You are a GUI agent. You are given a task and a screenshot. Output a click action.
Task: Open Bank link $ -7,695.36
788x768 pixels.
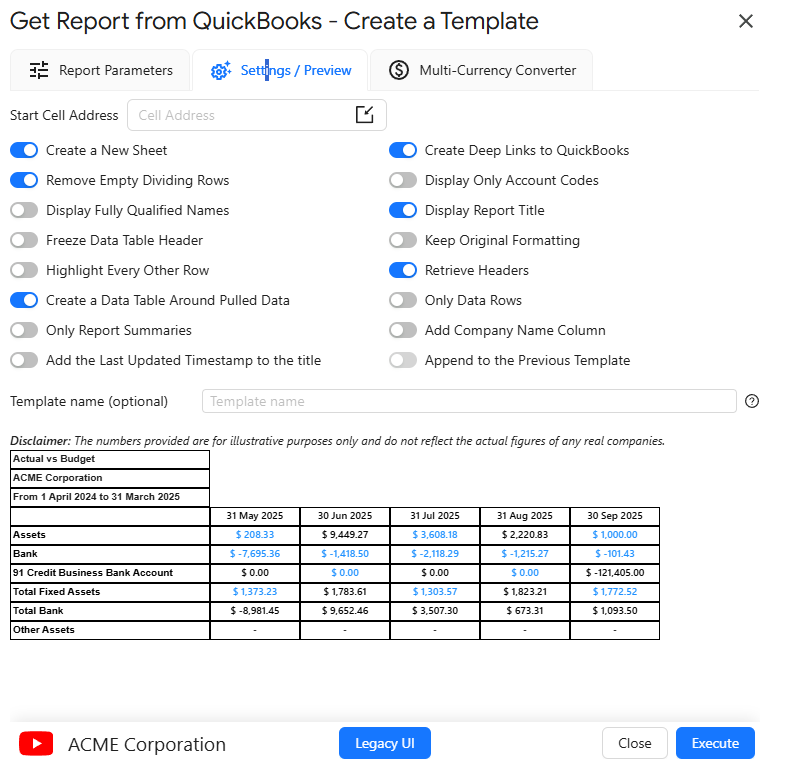click(255, 554)
